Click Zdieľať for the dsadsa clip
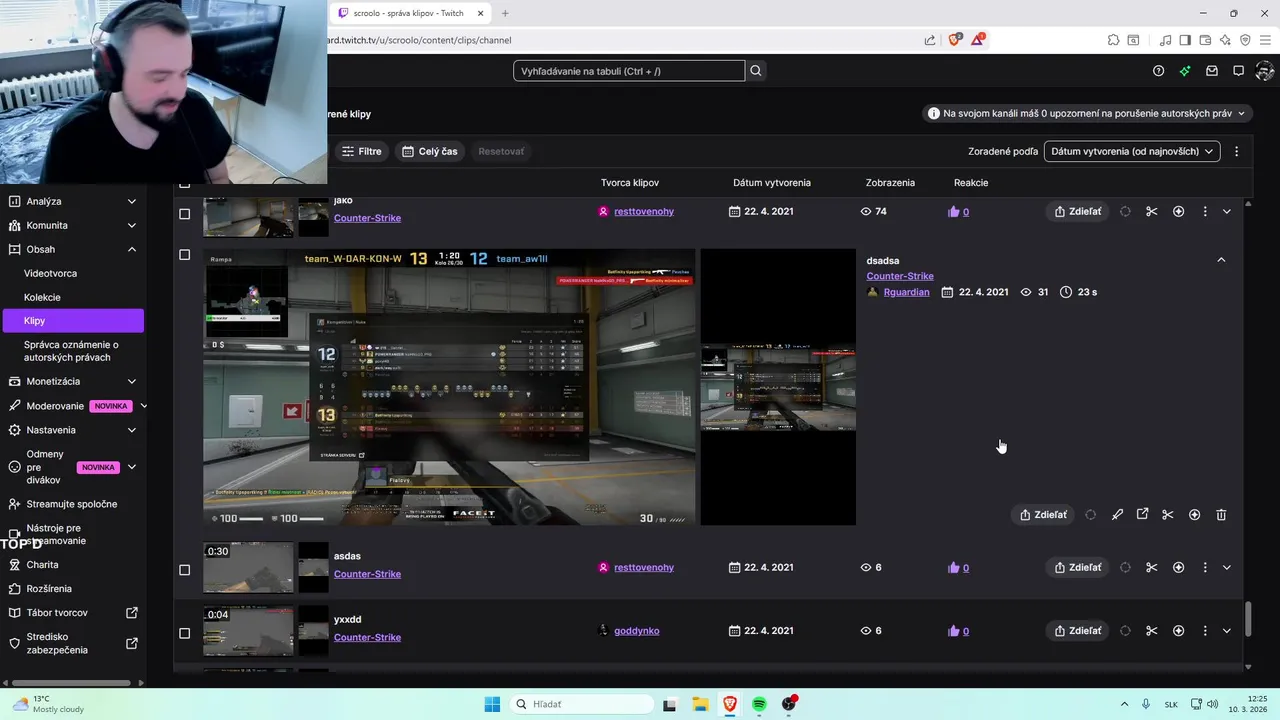1280x720 pixels. click(1043, 515)
